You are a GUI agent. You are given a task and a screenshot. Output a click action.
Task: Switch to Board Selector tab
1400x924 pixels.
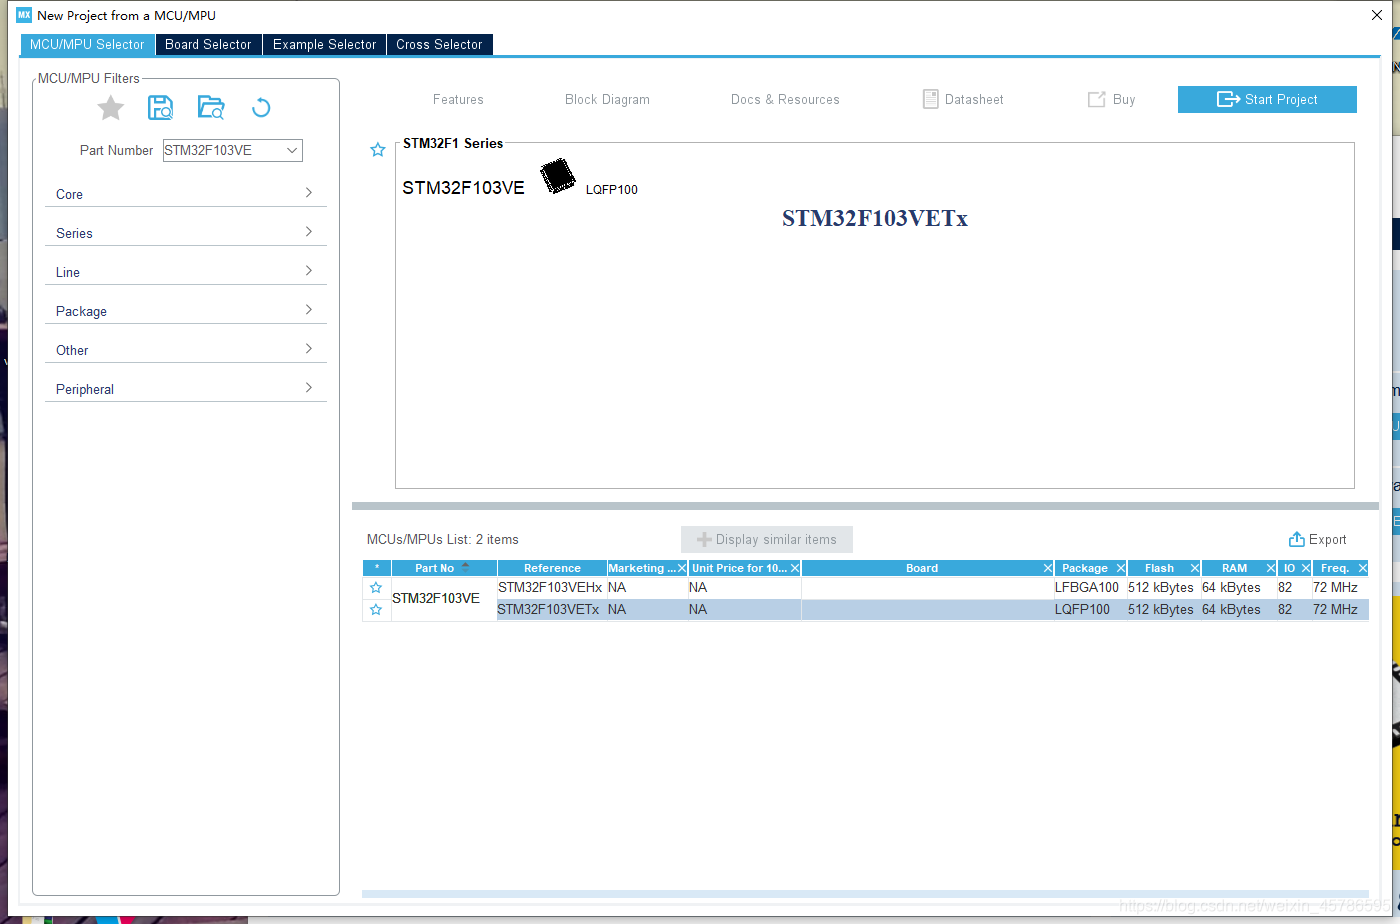(x=208, y=45)
